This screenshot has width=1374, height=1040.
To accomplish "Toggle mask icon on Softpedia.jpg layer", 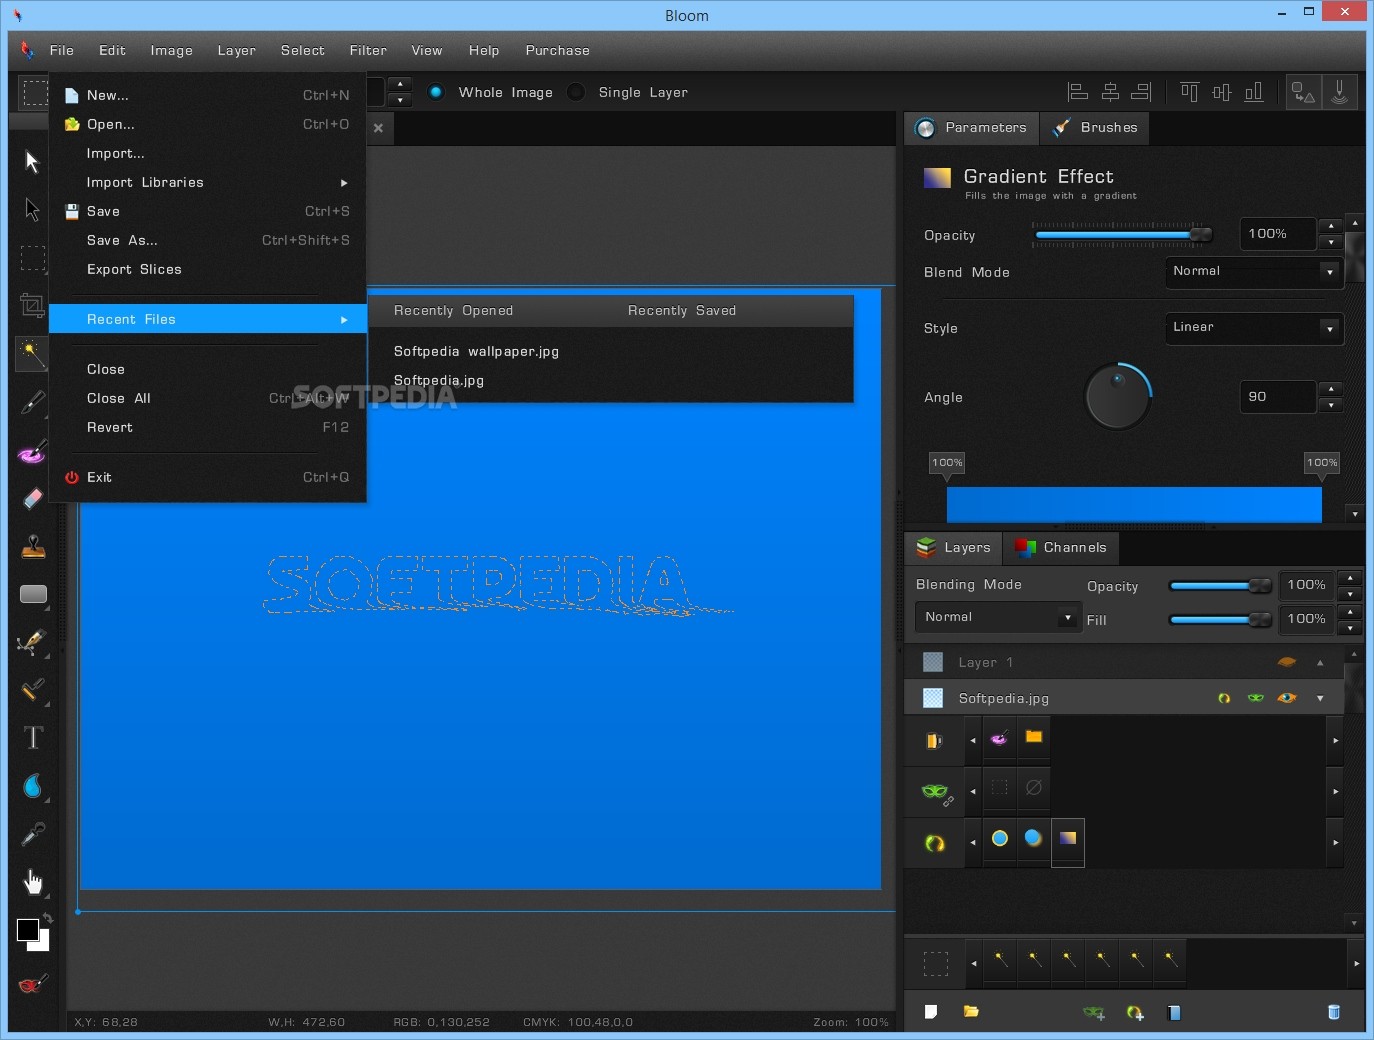I will click(1256, 698).
